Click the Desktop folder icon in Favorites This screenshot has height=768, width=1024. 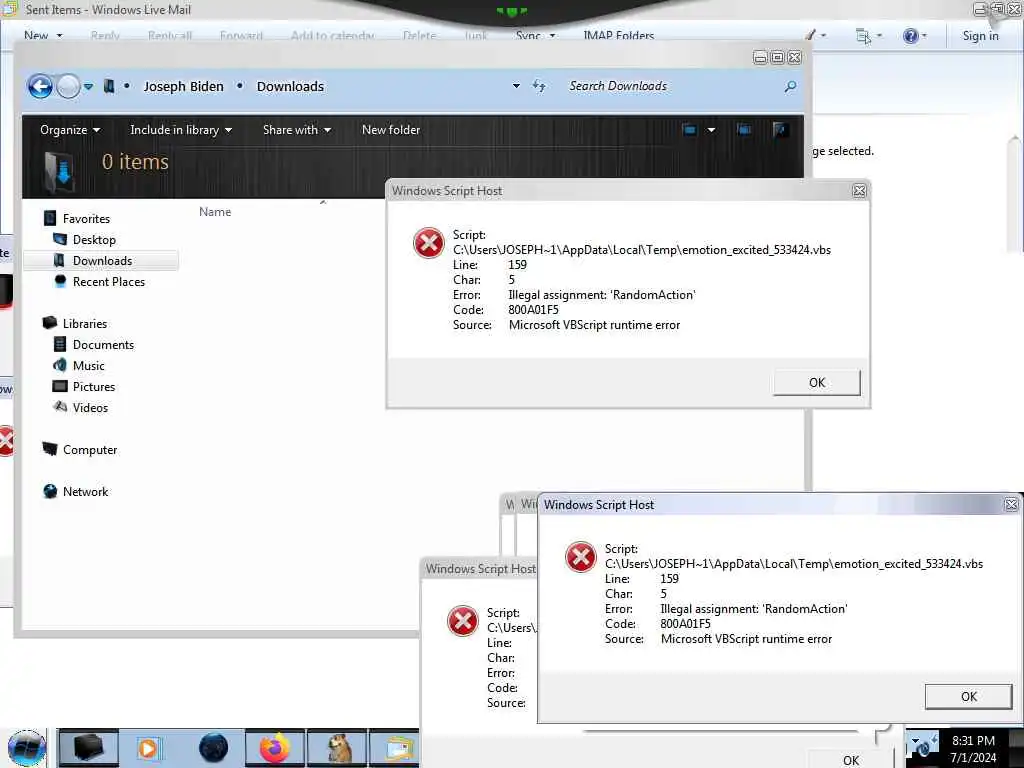[60, 239]
